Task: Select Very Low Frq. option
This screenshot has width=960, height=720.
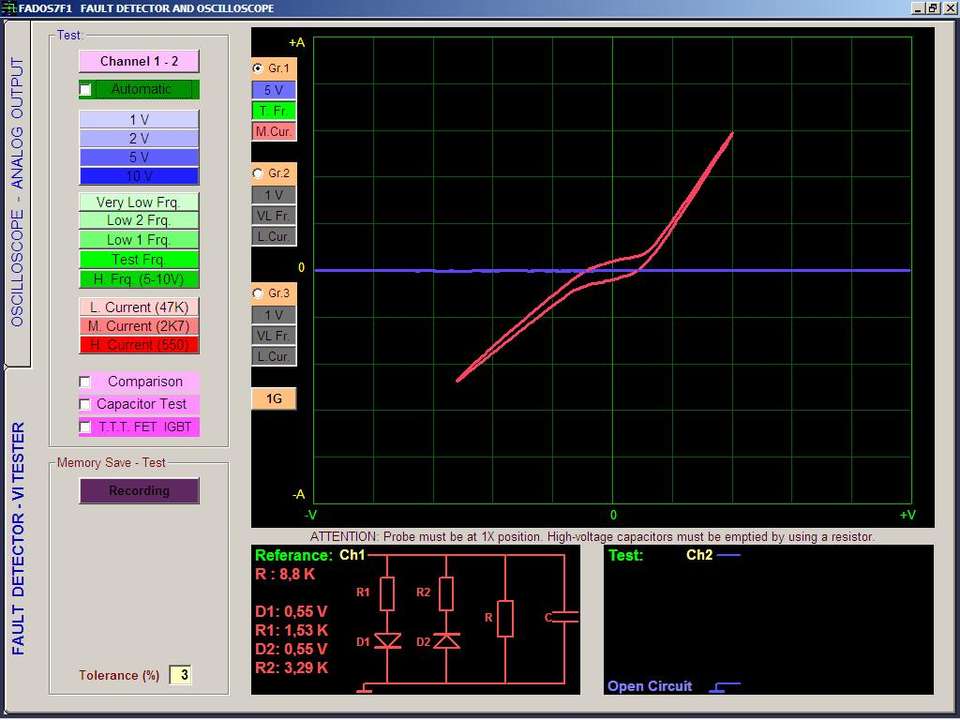Action: [x=139, y=202]
